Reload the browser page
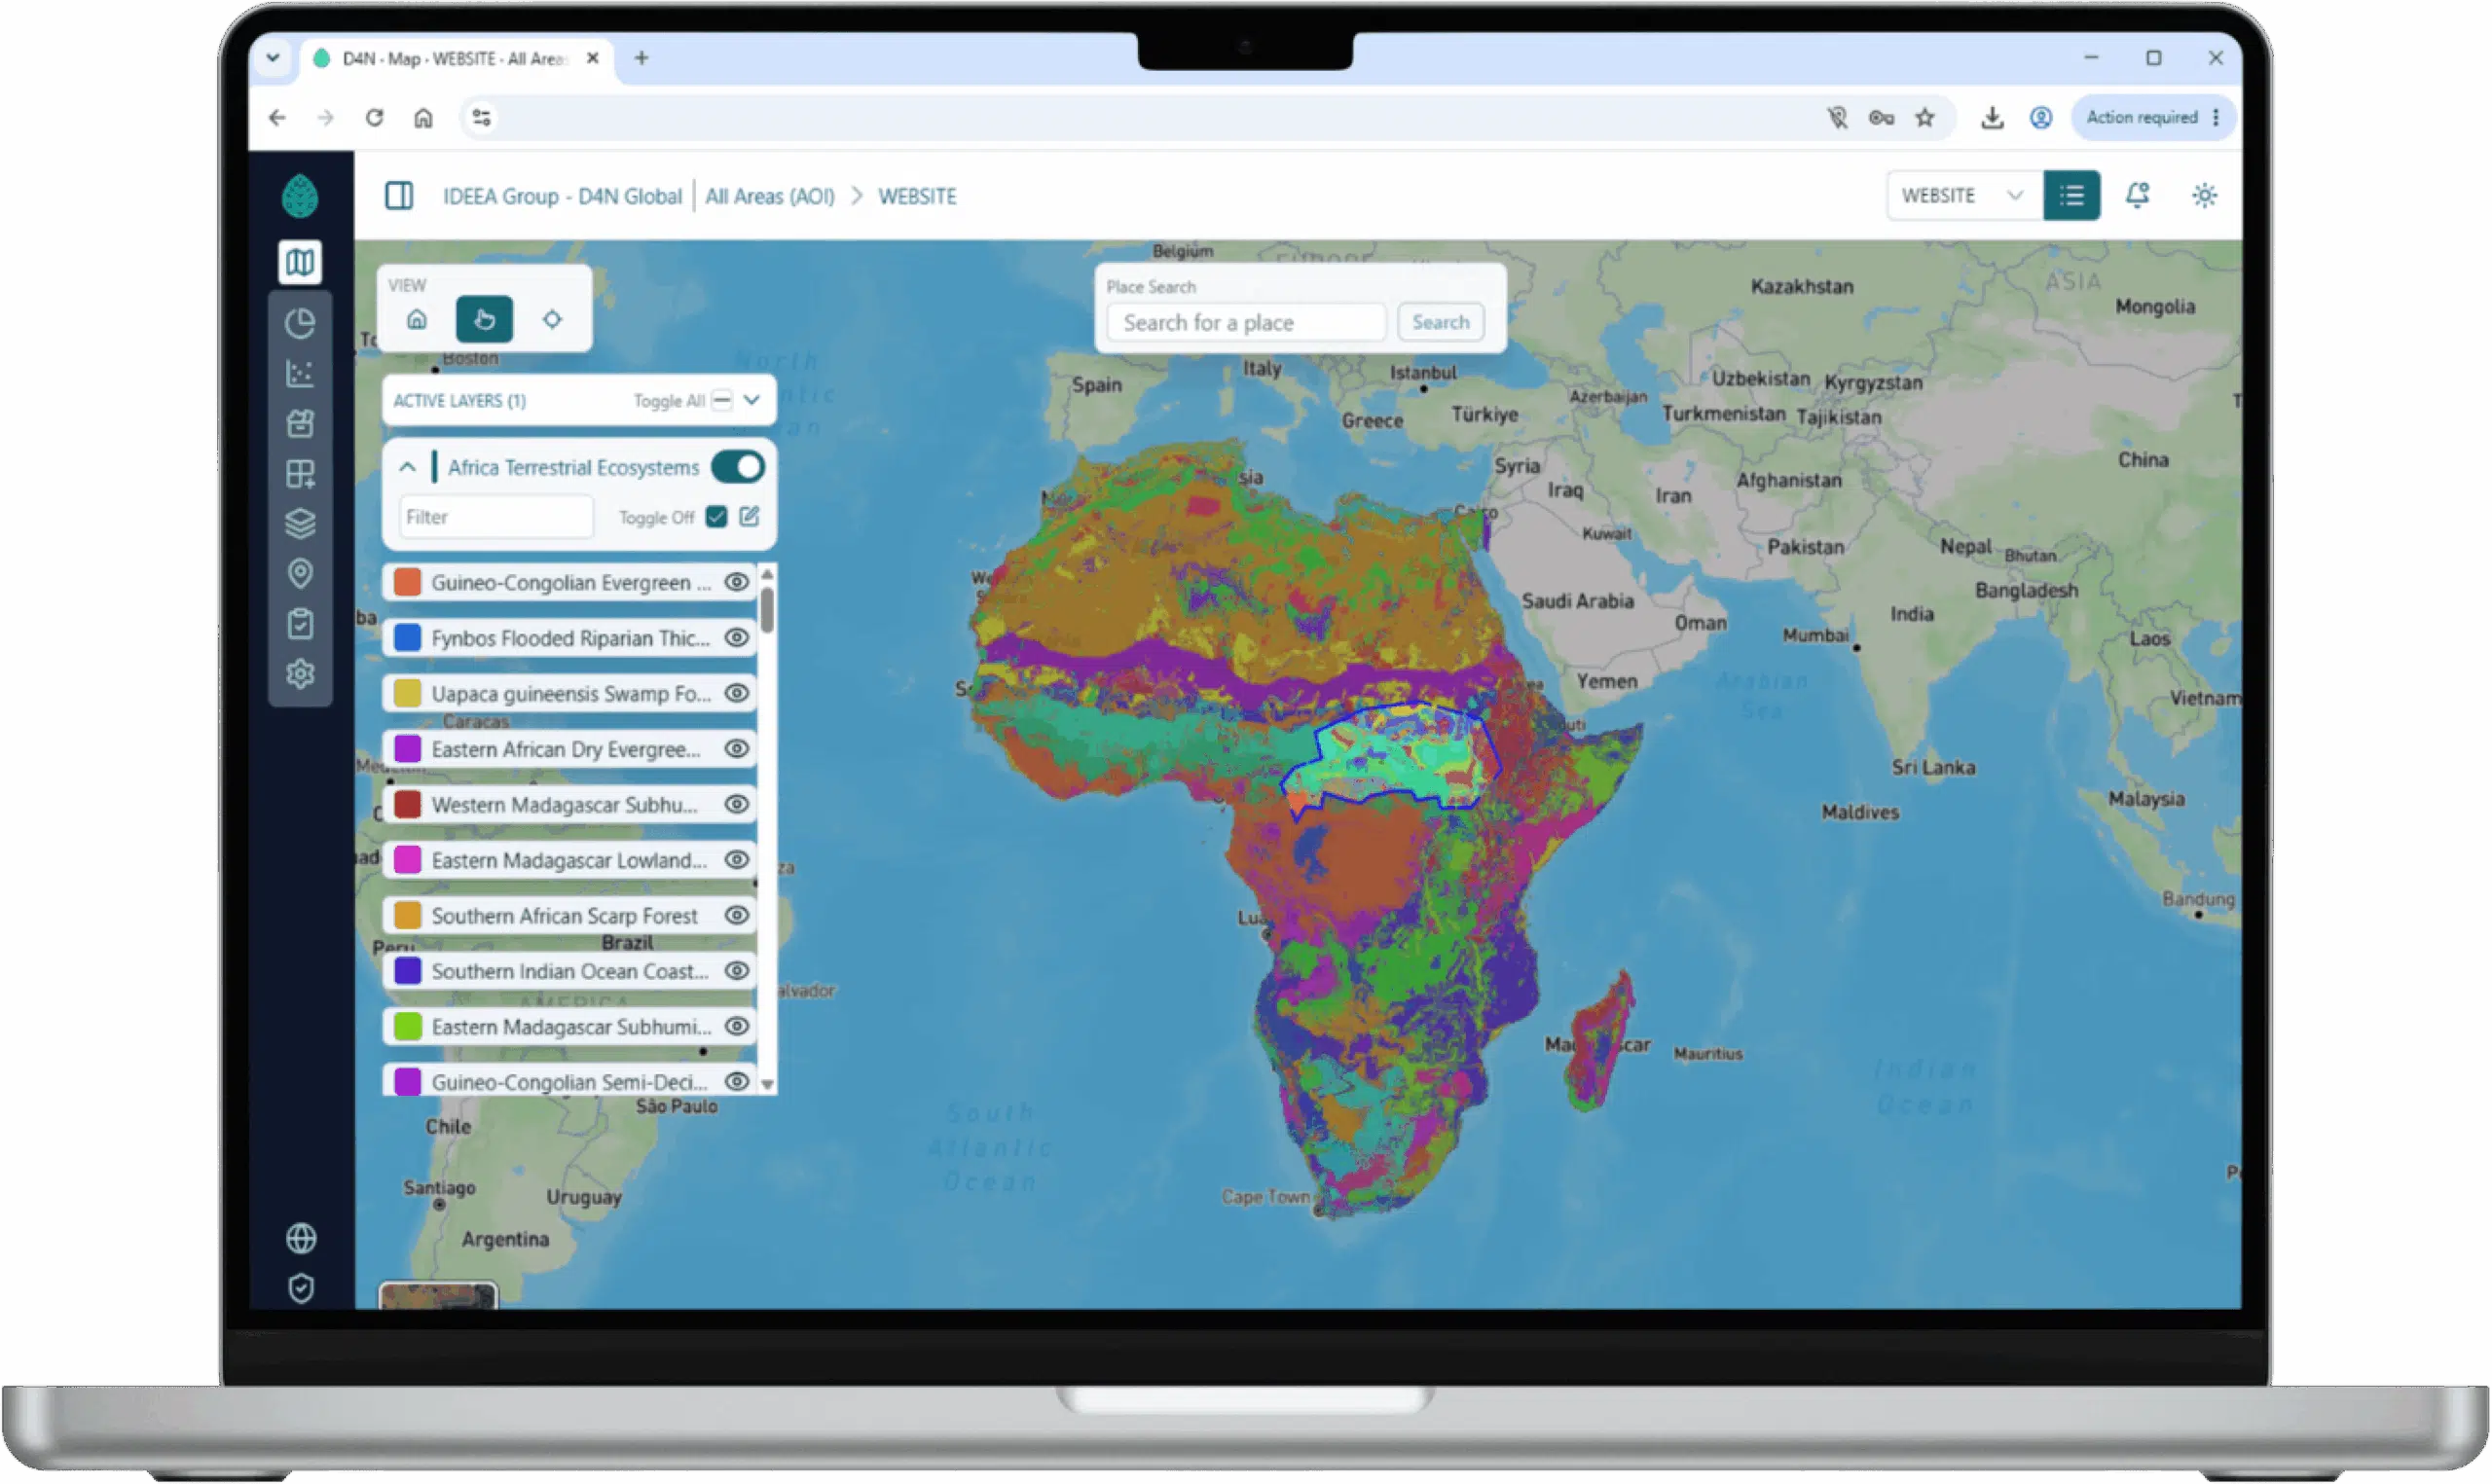This screenshot has height=1484, width=2492. coord(374,118)
